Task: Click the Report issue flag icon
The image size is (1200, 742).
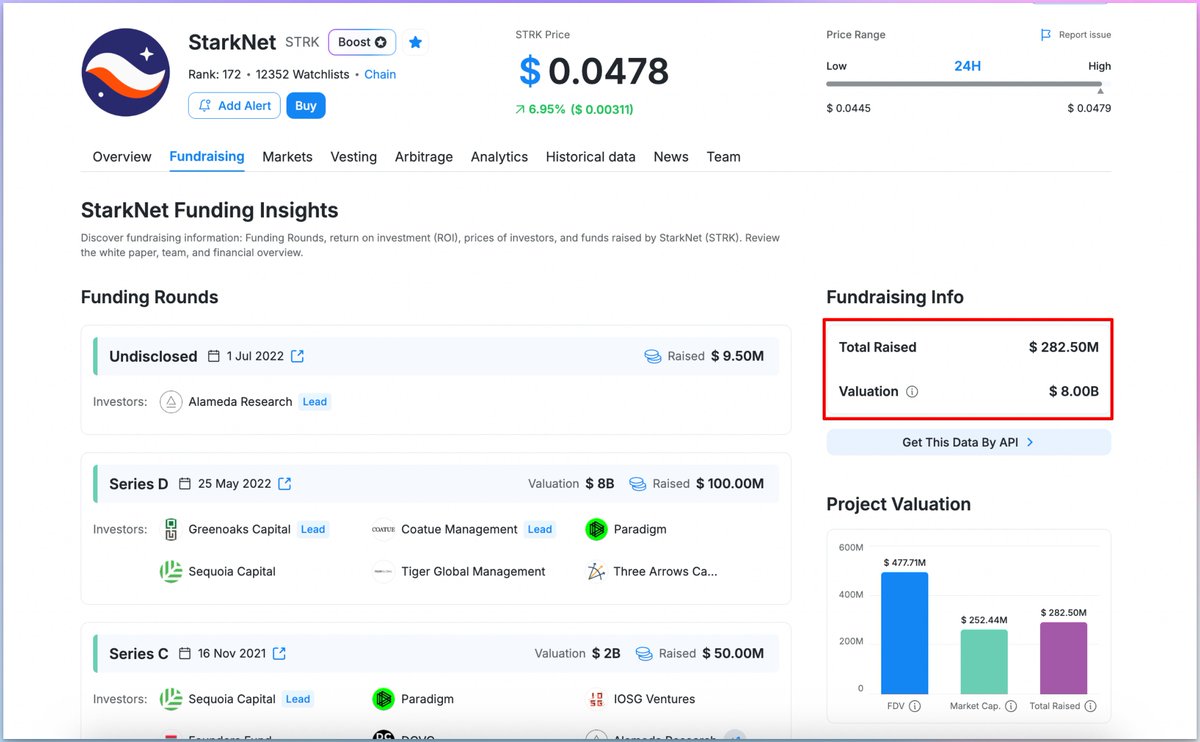Action: [1046, 35]
